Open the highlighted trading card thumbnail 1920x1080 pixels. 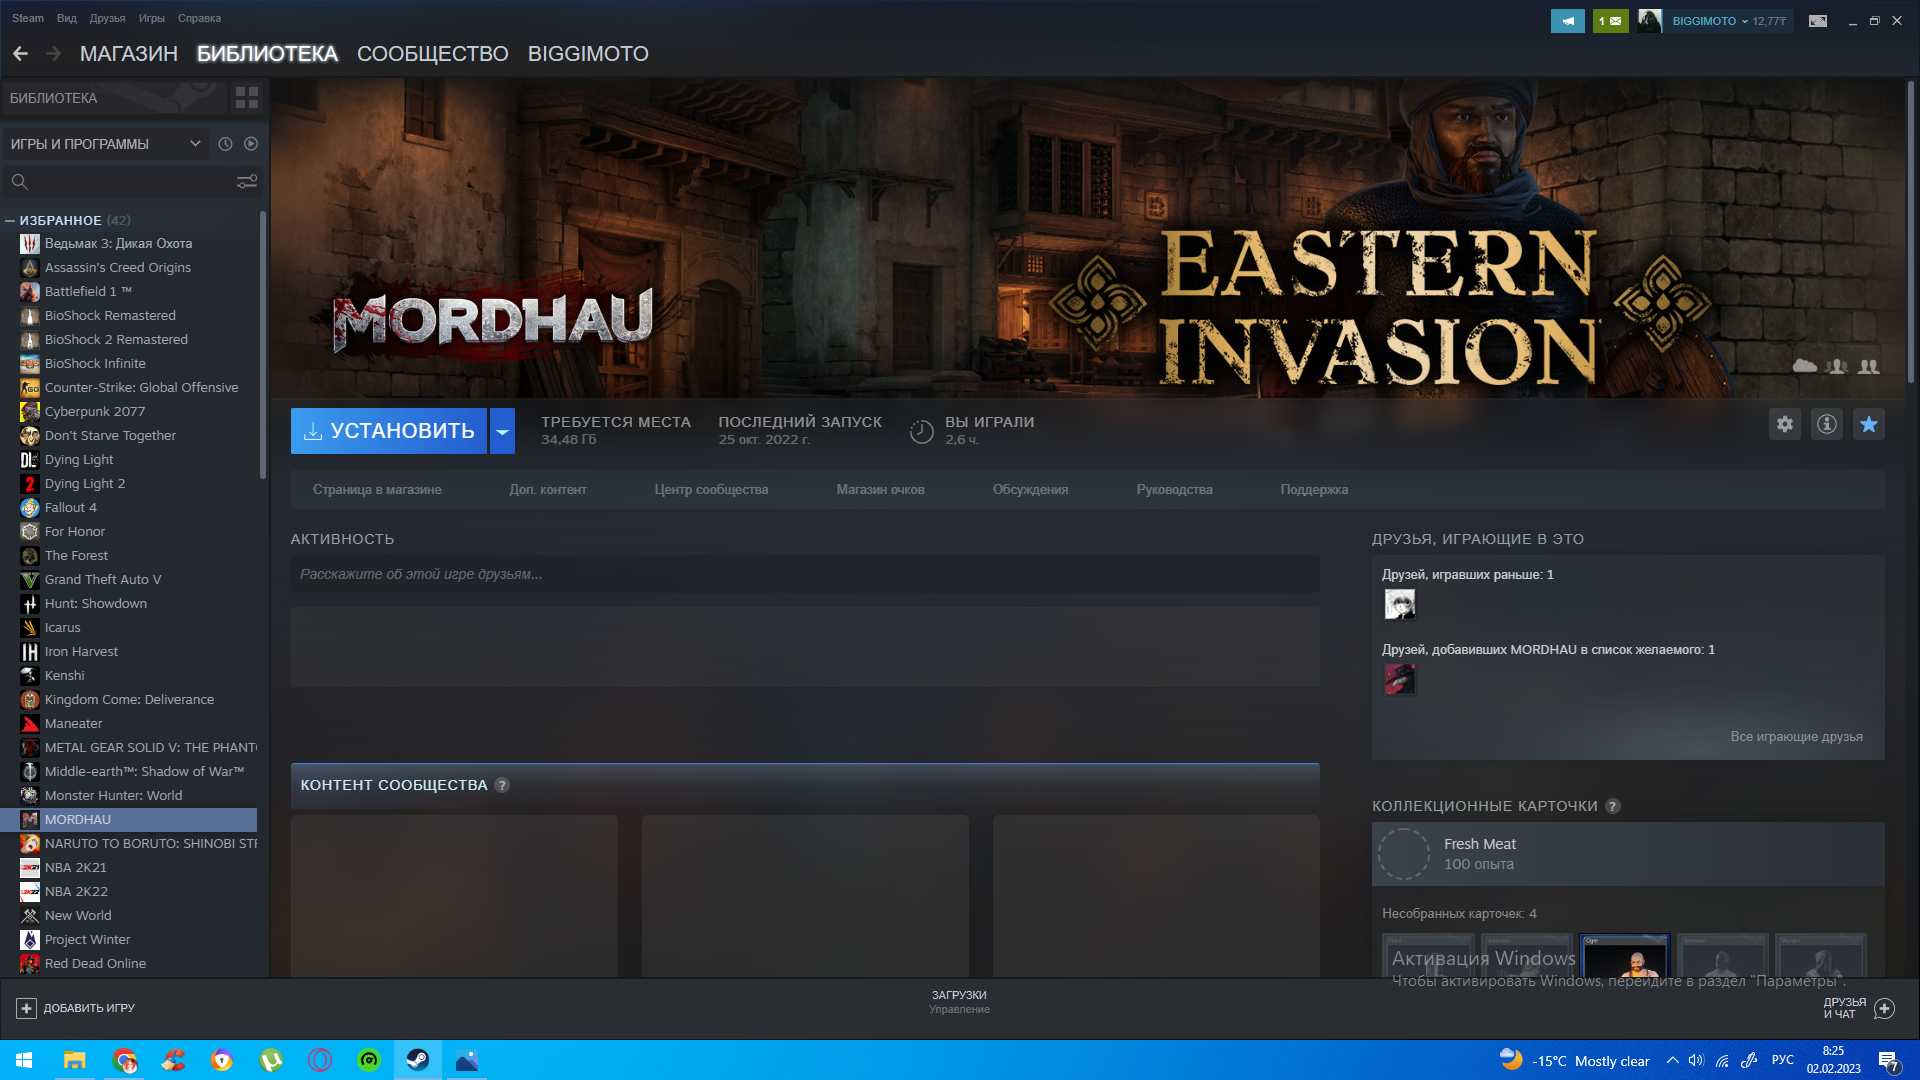tap(1625, 956)
